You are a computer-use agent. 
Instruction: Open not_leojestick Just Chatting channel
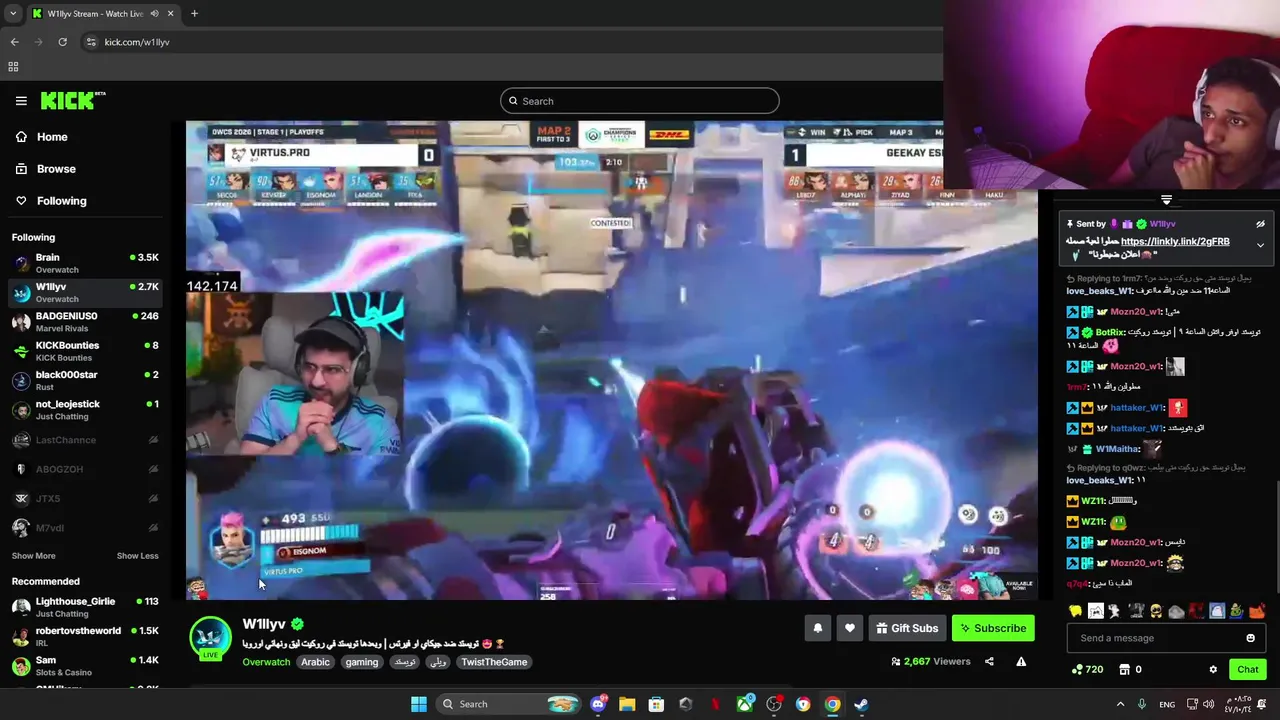85,409
